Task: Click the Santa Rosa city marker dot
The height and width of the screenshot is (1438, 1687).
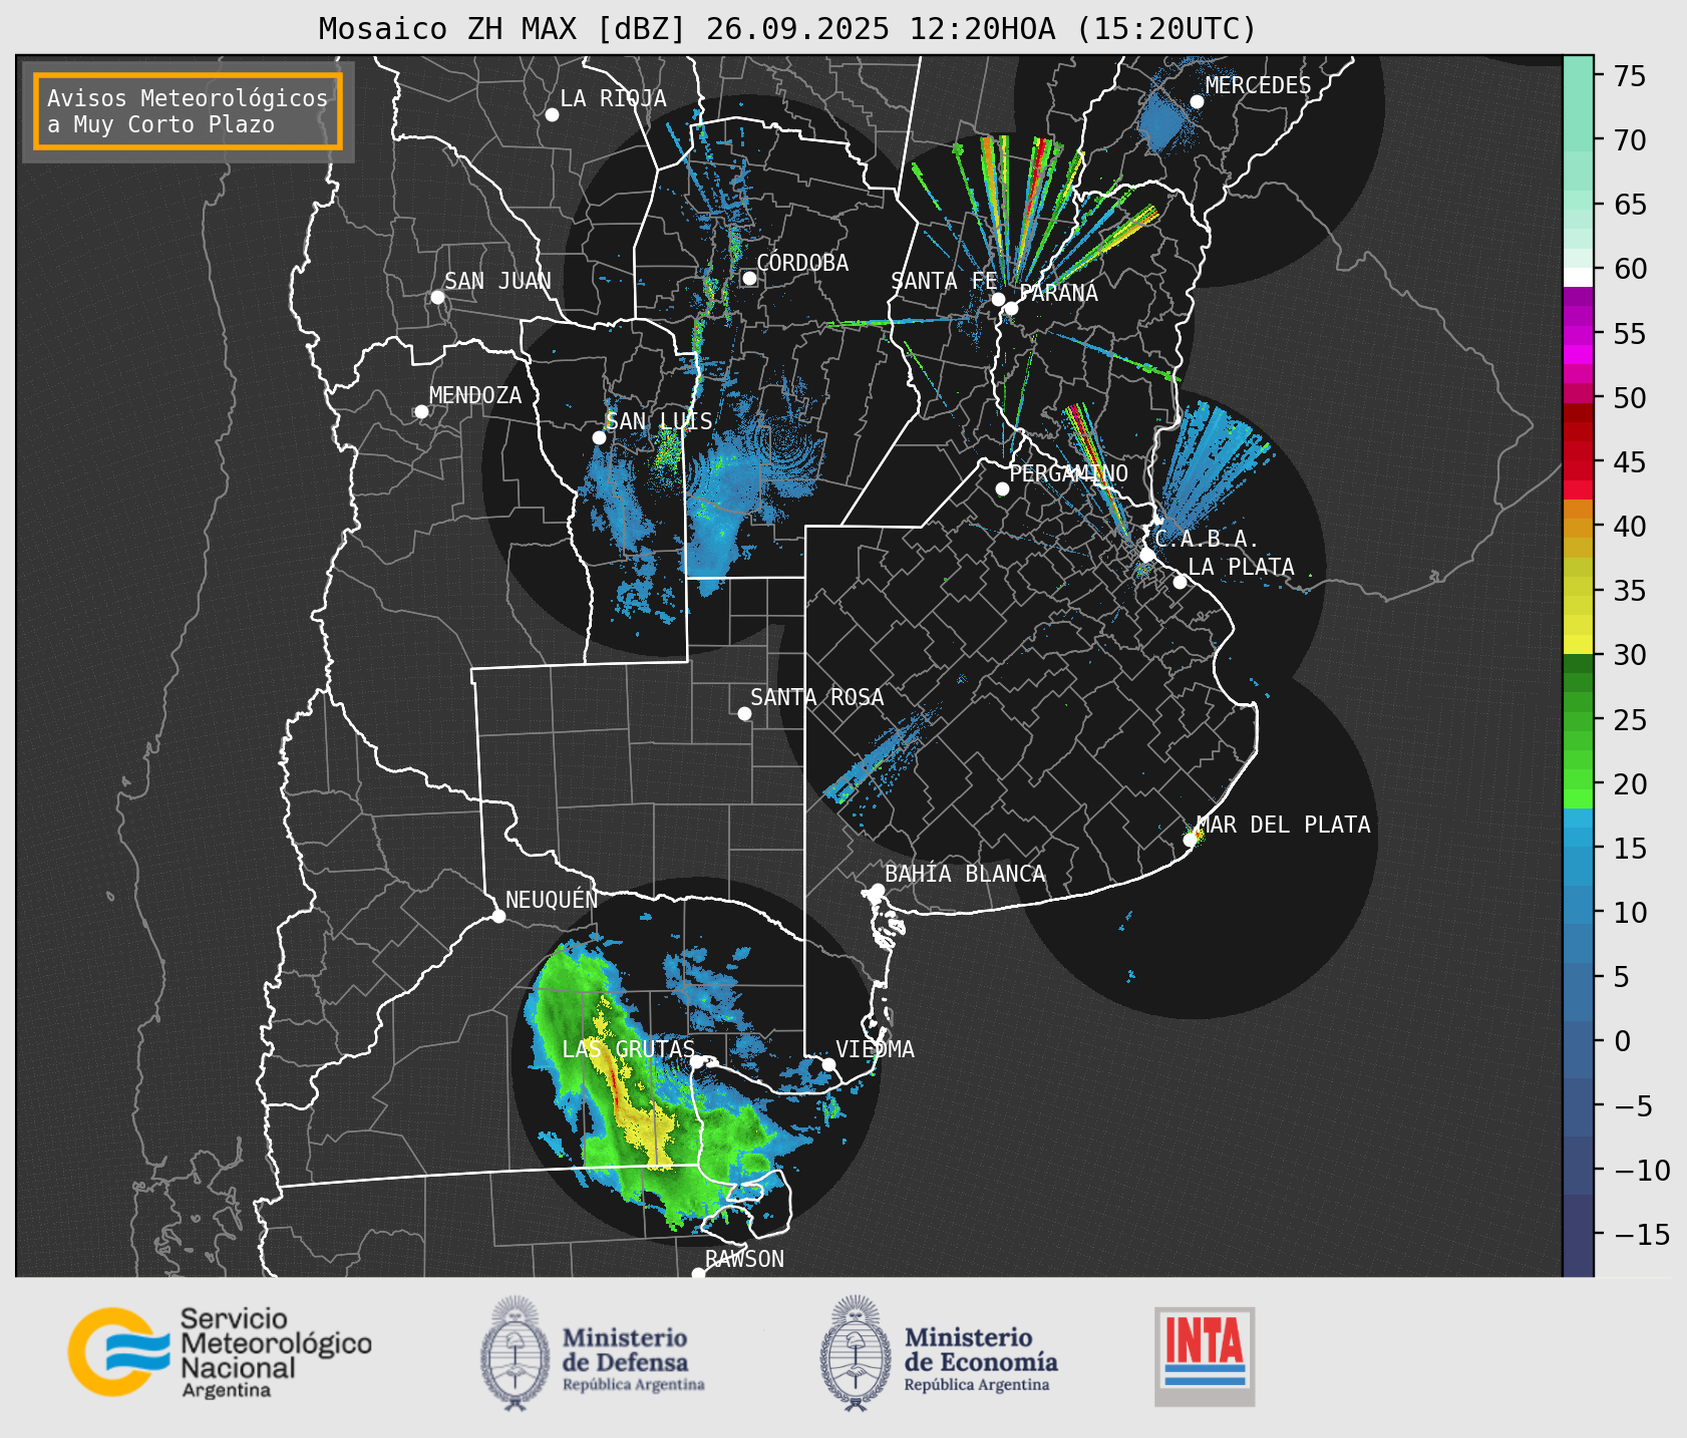Action: 744,713
